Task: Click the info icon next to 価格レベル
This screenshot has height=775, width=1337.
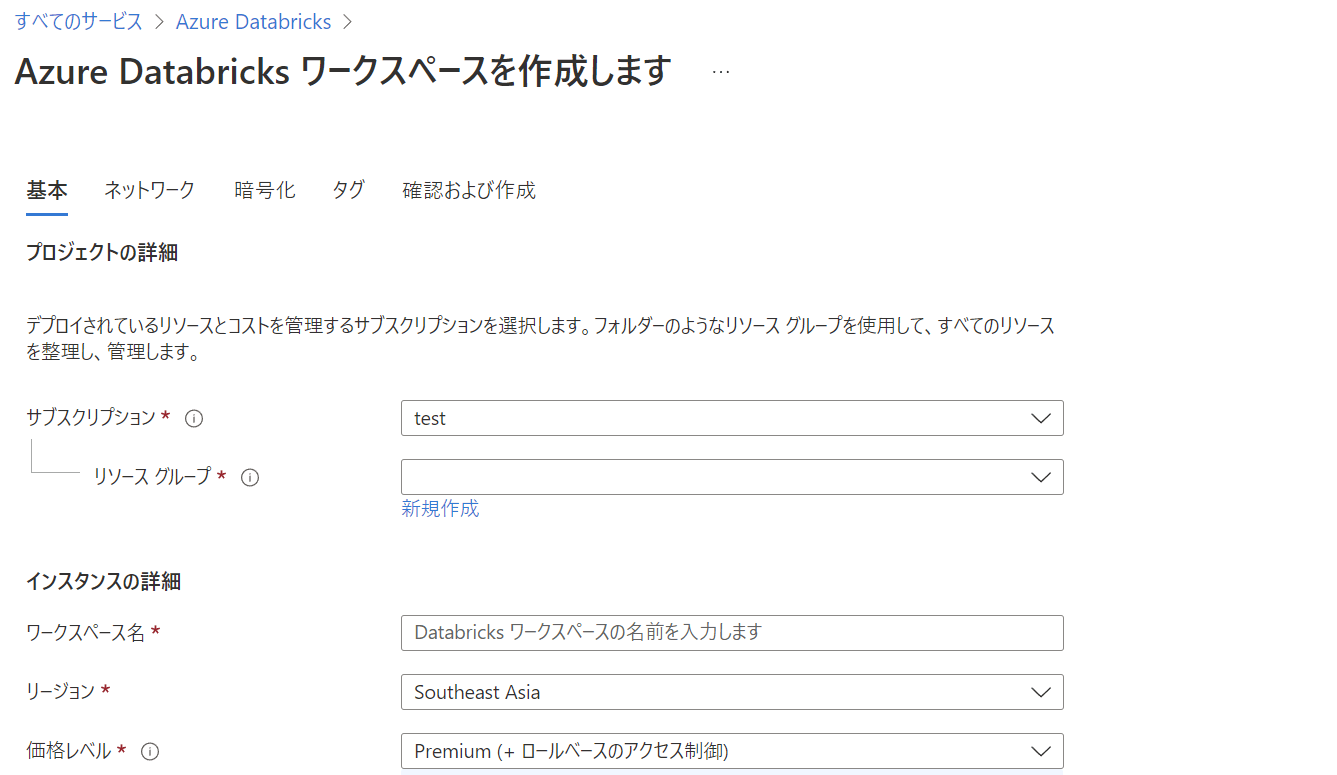Action: pyautogui.click(x=150, y=751)
